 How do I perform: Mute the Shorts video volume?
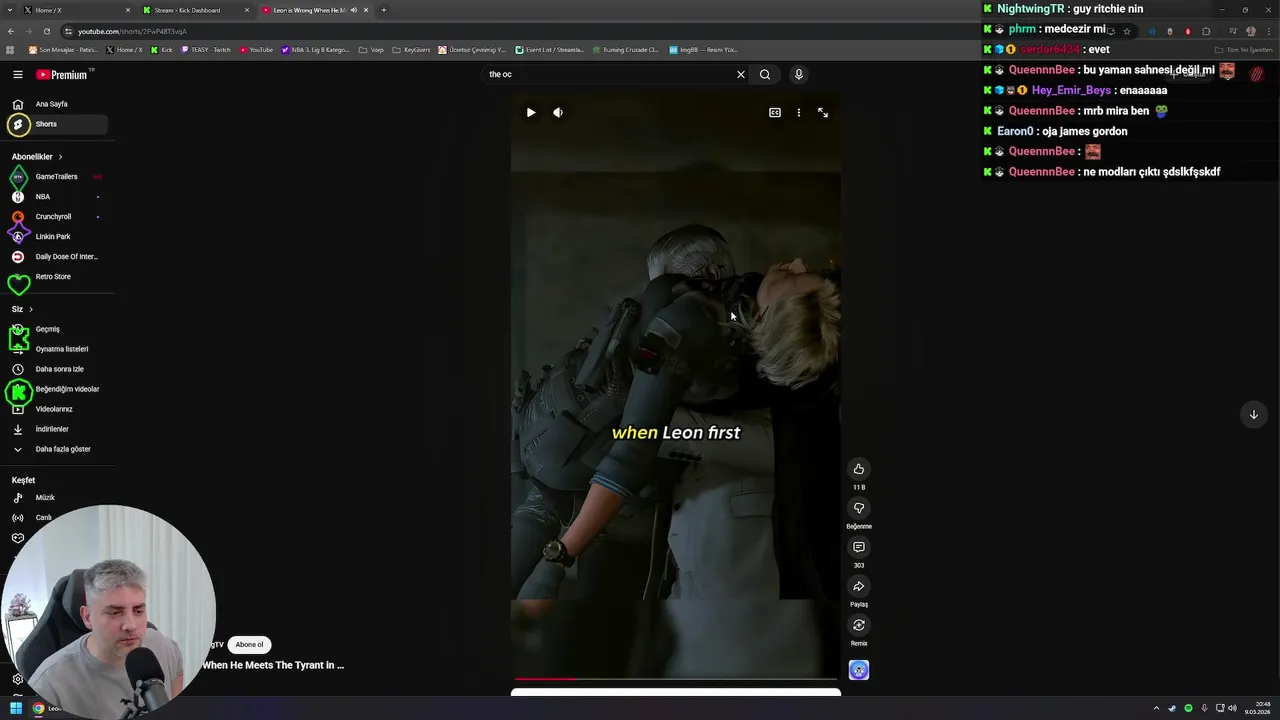(x=558, y=113)
